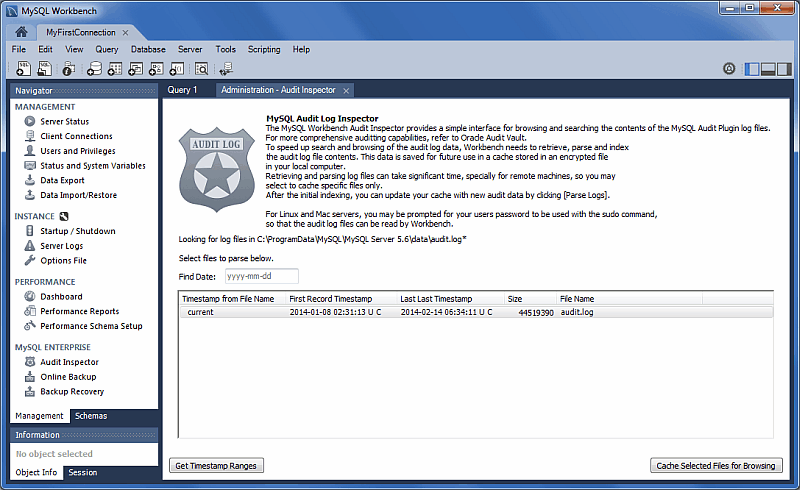Open Client Connections in Navigator
Viewport: 800px width, 490px height.
click(x=76, y=136)
